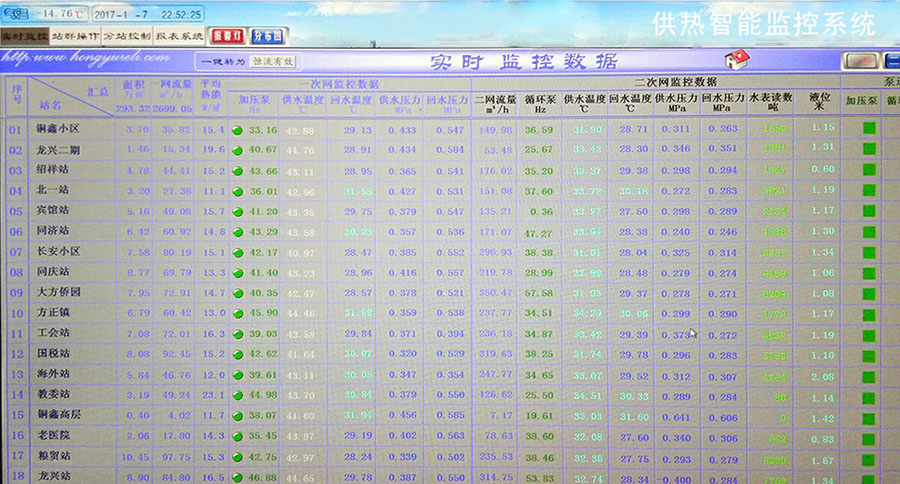The width and height of the screenshot is (900, 484).
Task: Click green pump status light for 铜鑫小区
Action: (238, 130)
